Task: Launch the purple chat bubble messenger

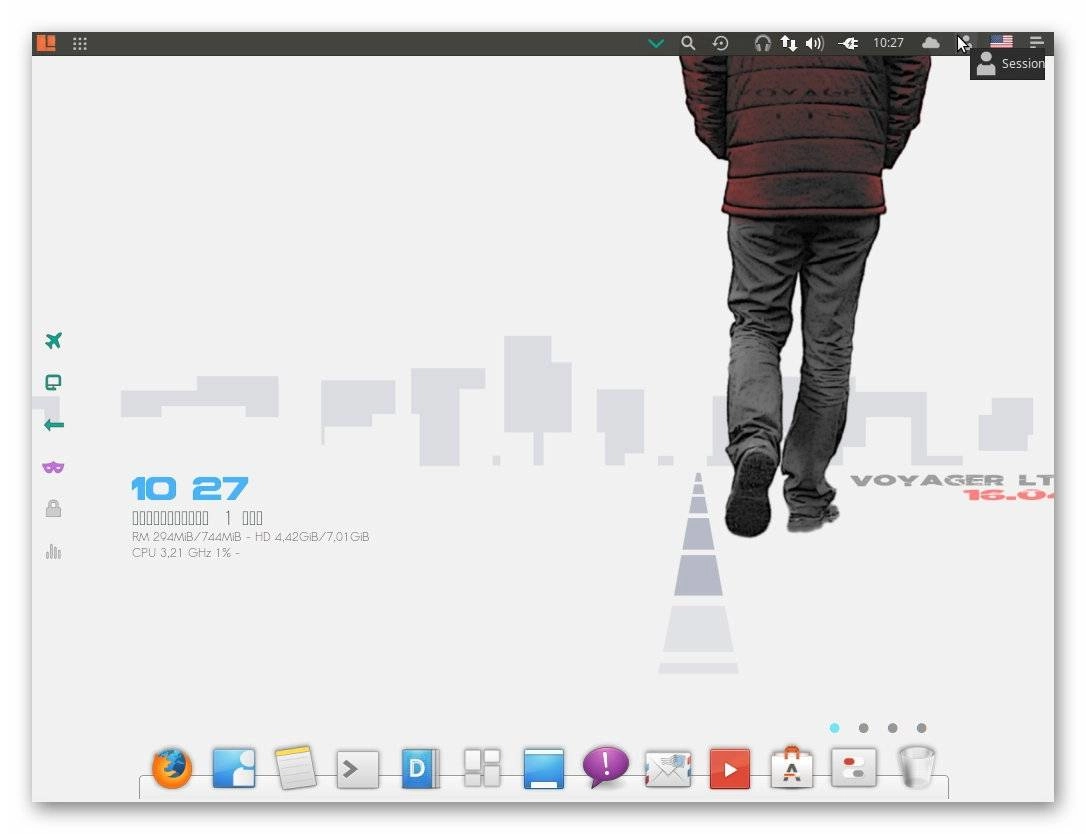Action: tap(605, 767)
